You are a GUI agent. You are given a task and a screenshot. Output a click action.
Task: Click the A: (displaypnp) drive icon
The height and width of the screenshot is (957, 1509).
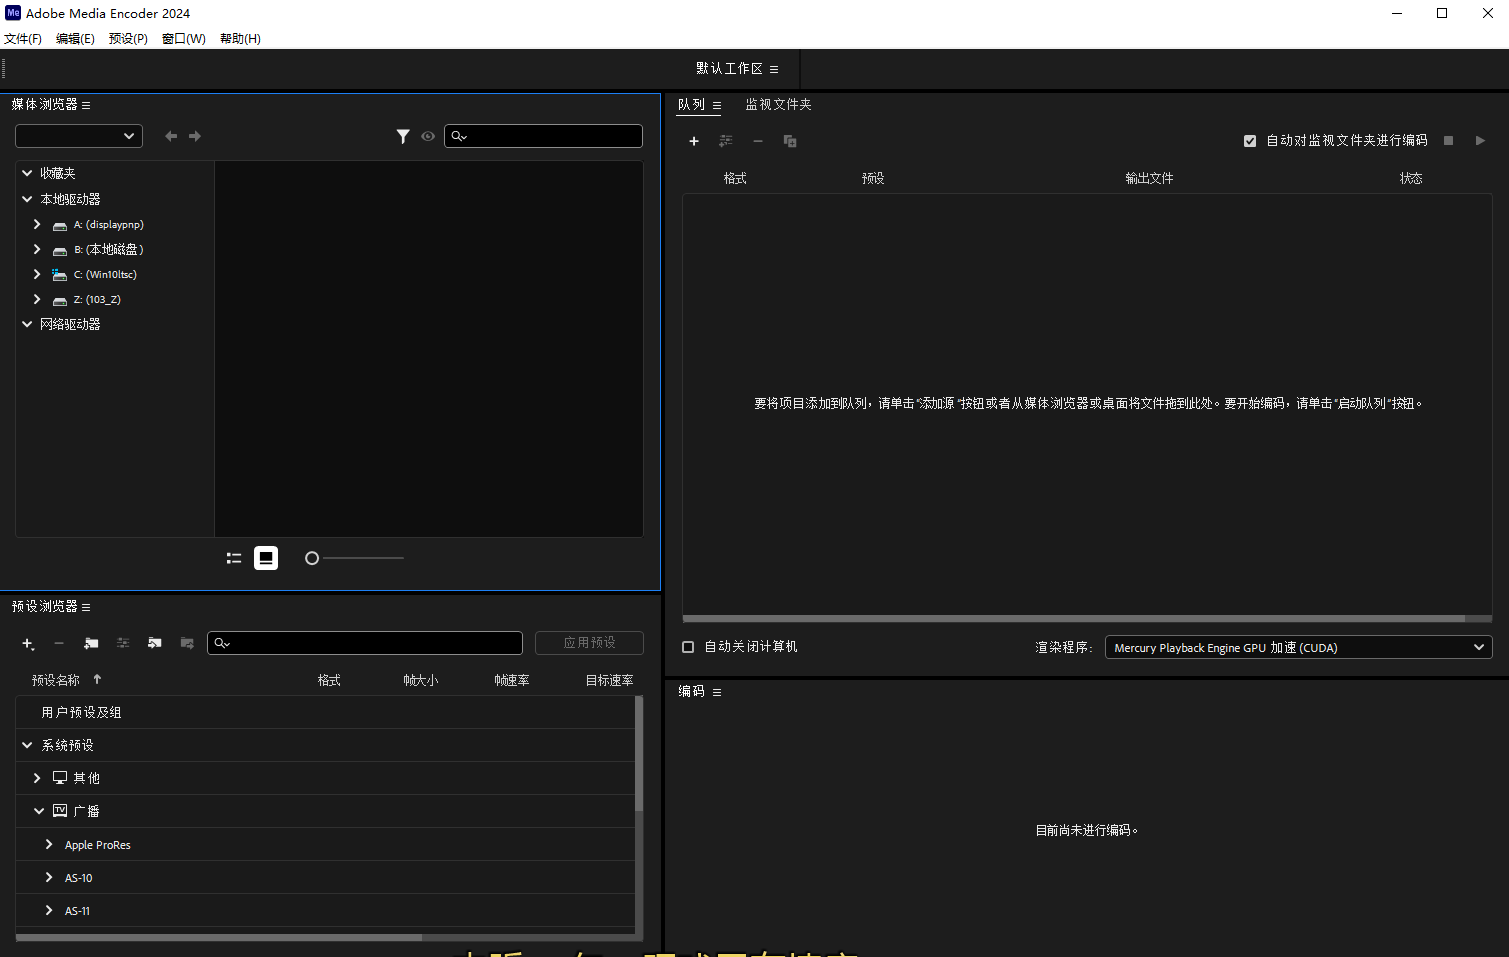tap(60, 226)
